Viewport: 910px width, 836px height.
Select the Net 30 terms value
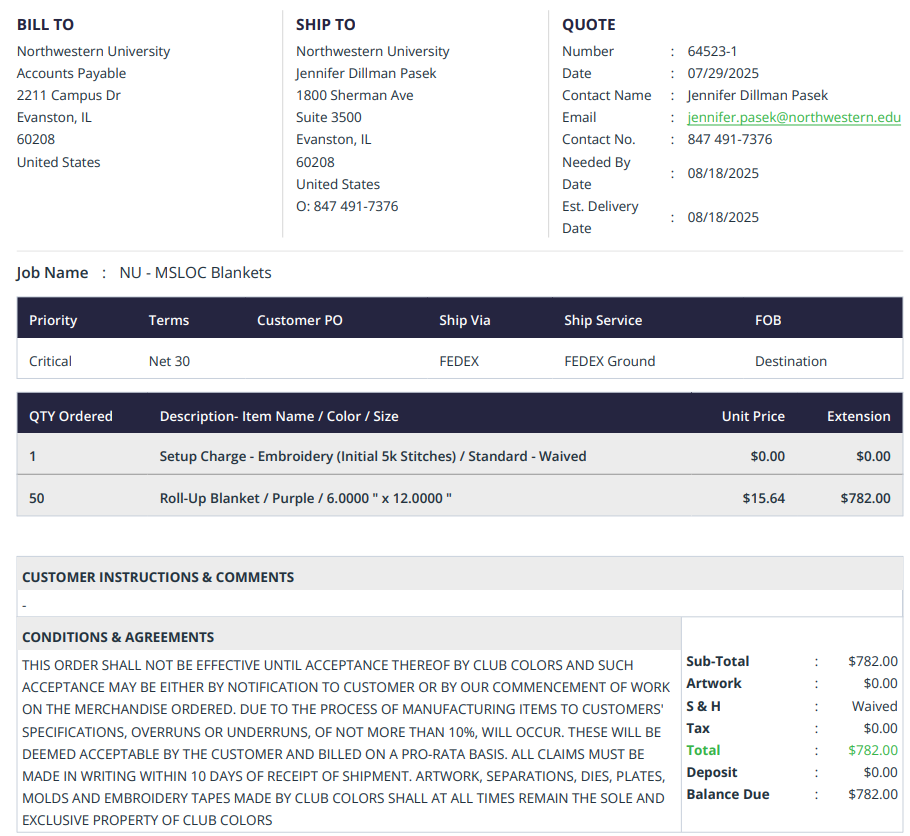[x=169, y=361]
